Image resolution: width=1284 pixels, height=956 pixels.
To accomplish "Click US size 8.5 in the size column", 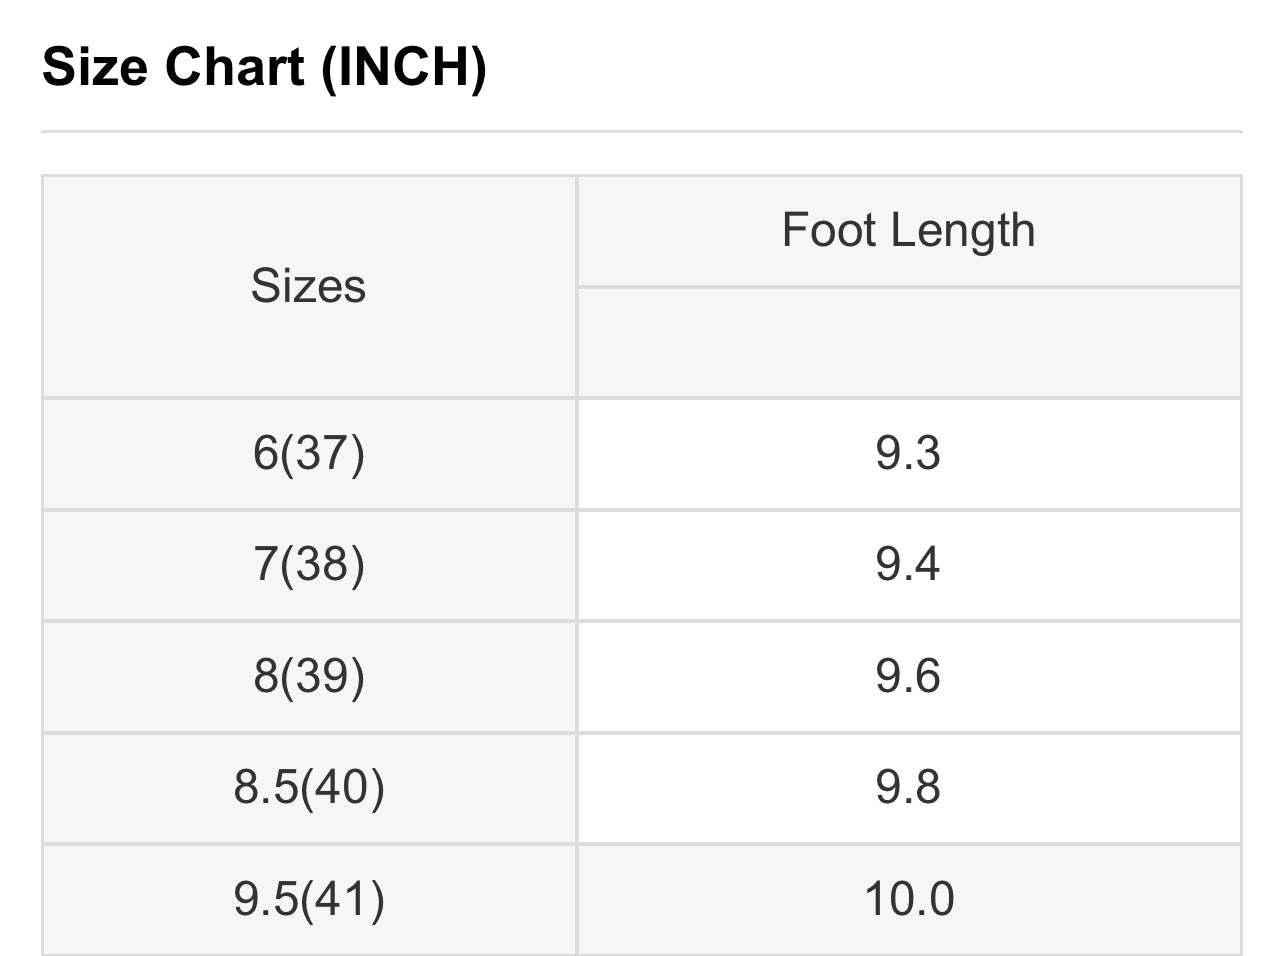I will click(x=265, y=787).
